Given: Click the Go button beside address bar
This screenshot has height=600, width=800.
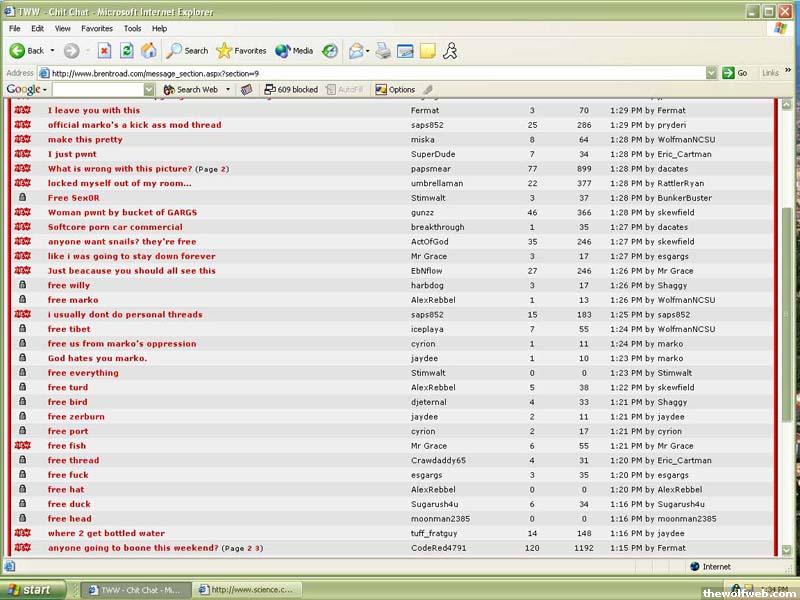Looking at the screenshot, I should pyautogui.click(x=736, y=73).
